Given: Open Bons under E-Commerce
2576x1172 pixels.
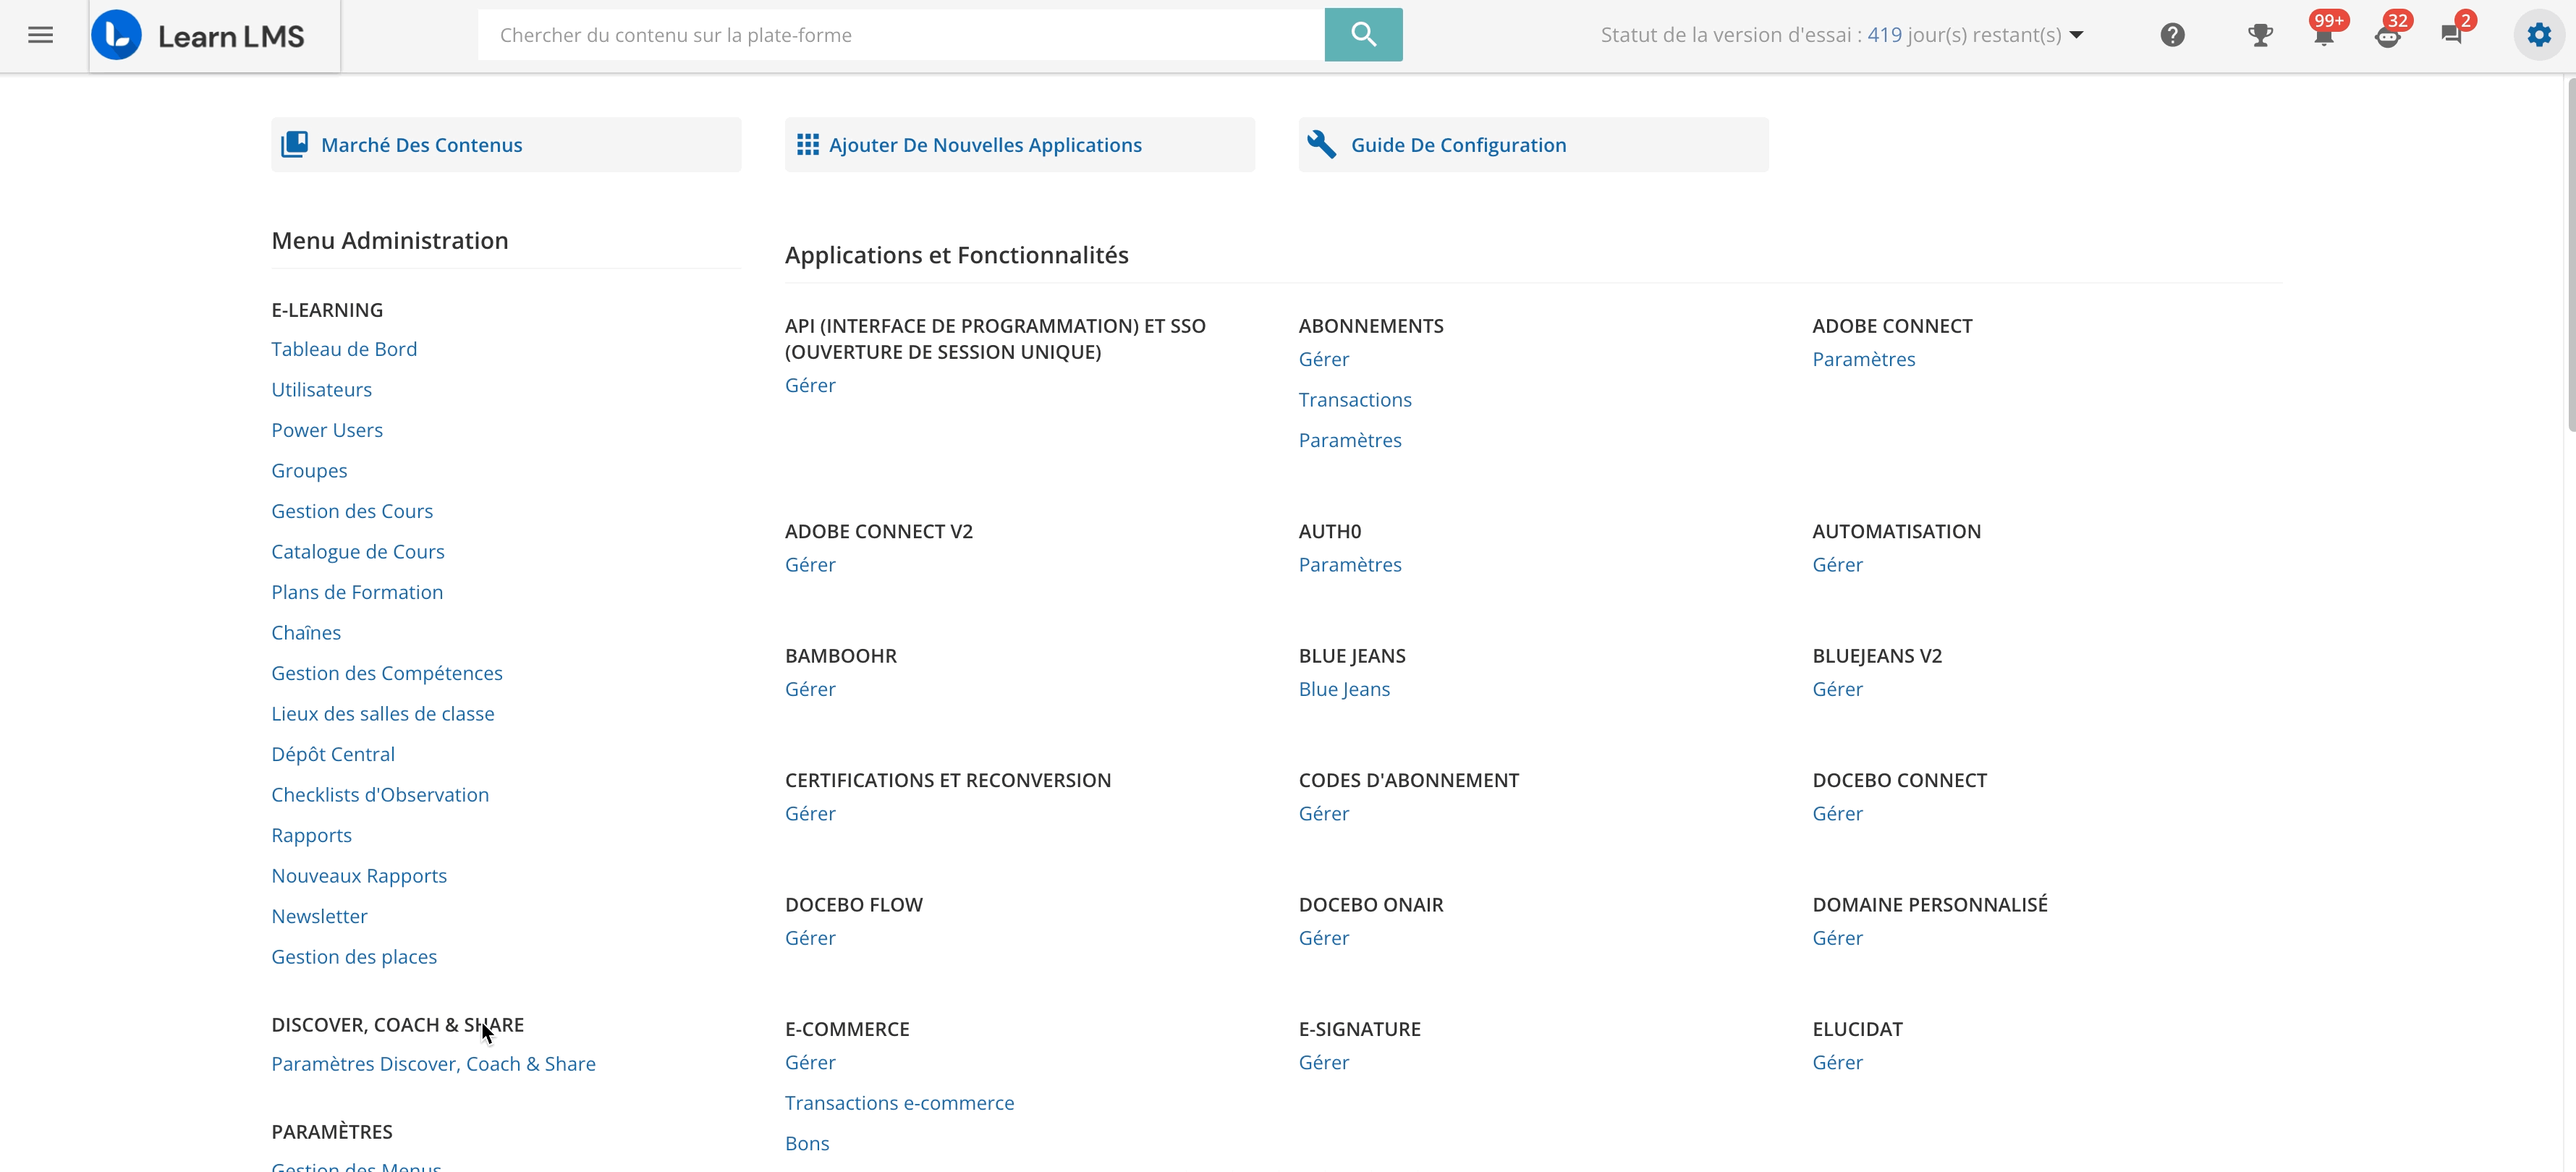Looking at the screenshot, I should [x=807, y=1144].
